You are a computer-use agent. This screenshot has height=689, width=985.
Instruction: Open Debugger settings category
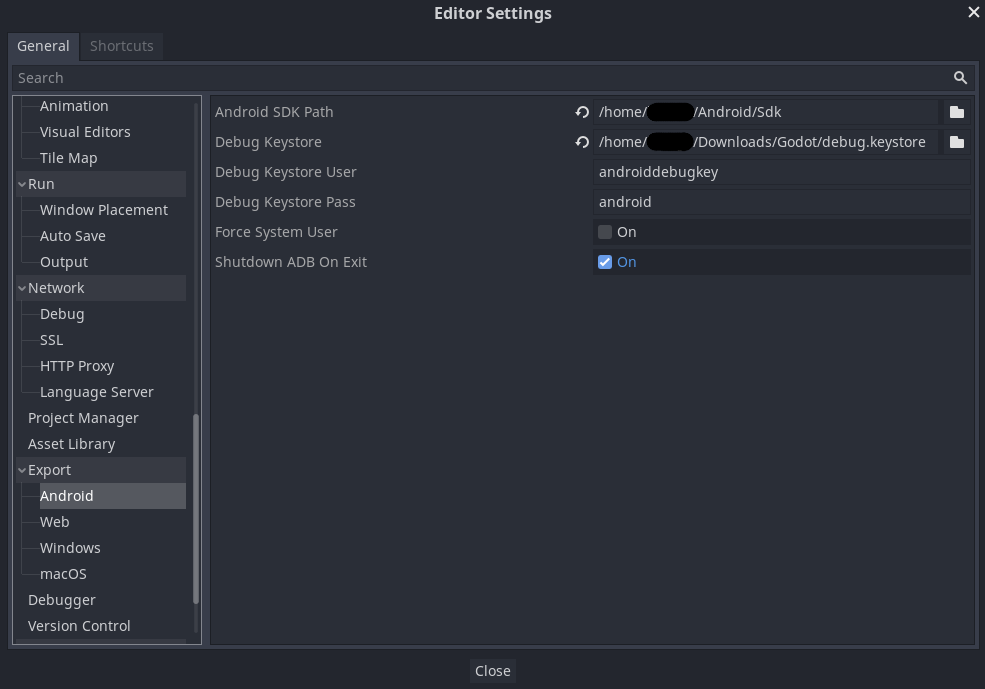tap(62, 600)
